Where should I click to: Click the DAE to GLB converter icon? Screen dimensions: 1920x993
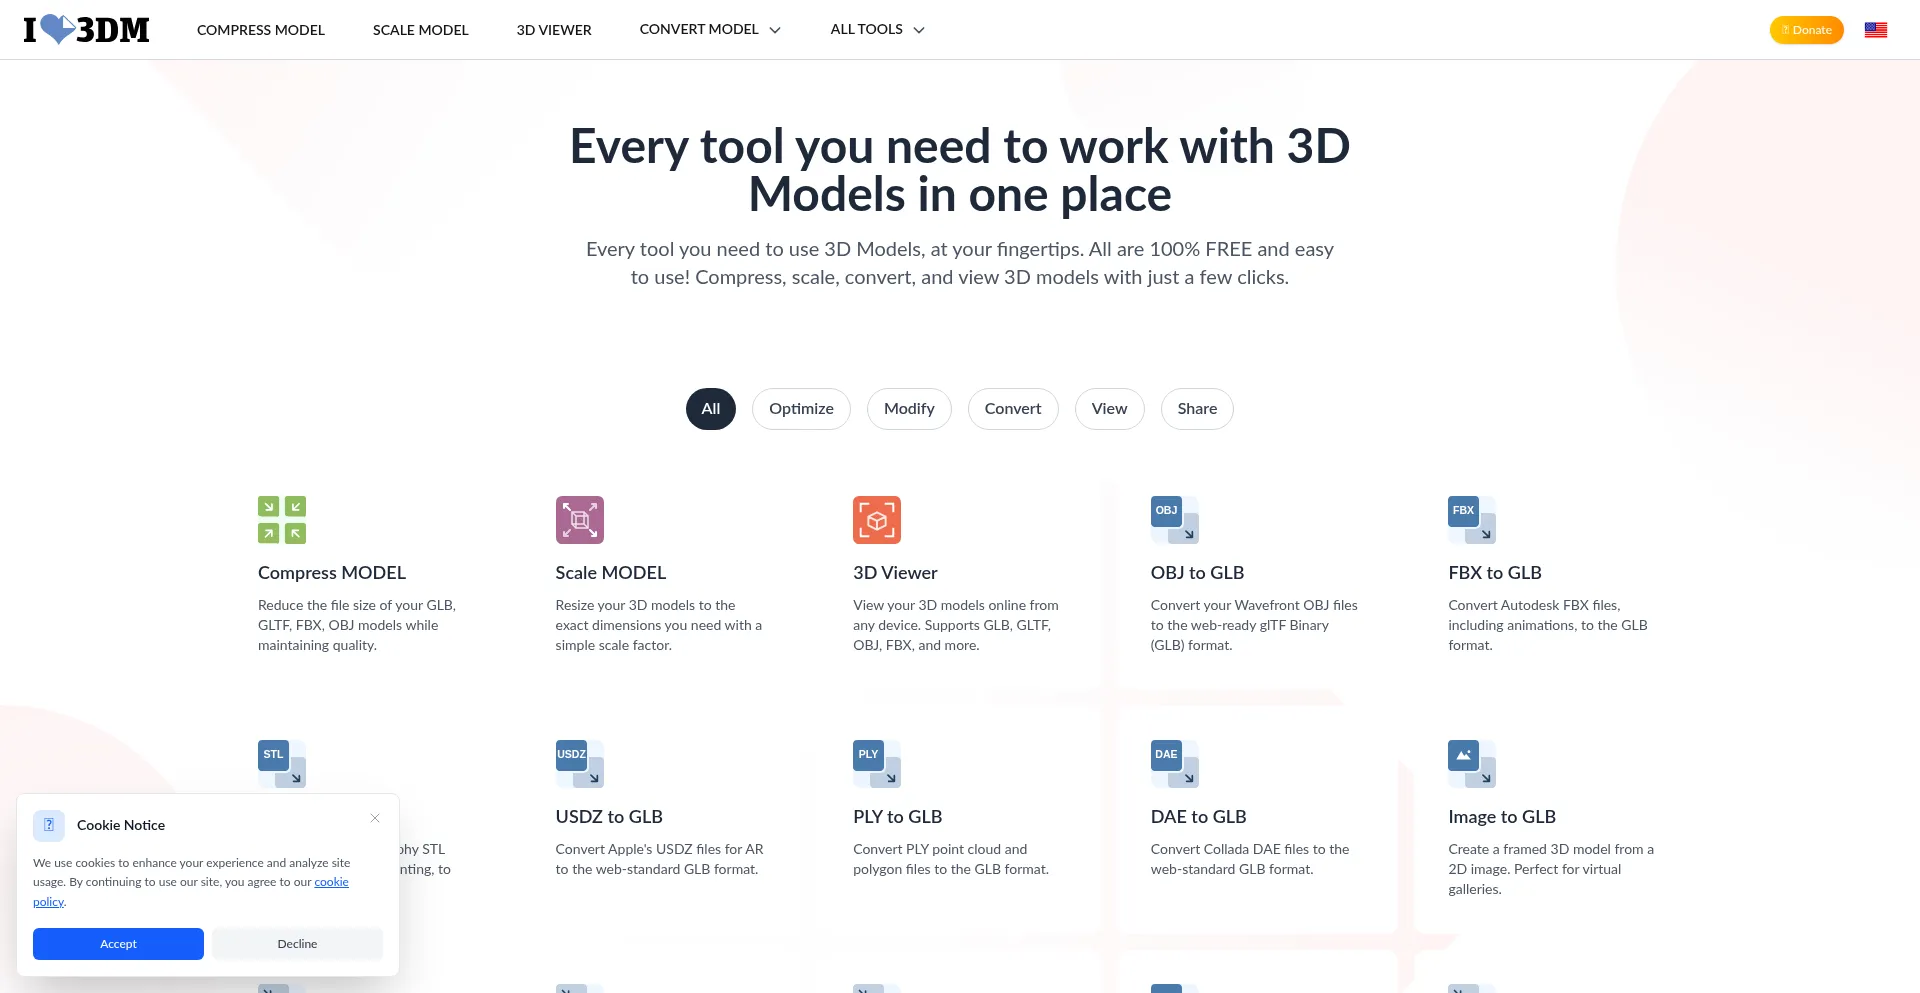pyautogui.click(x=1174, y=764)
